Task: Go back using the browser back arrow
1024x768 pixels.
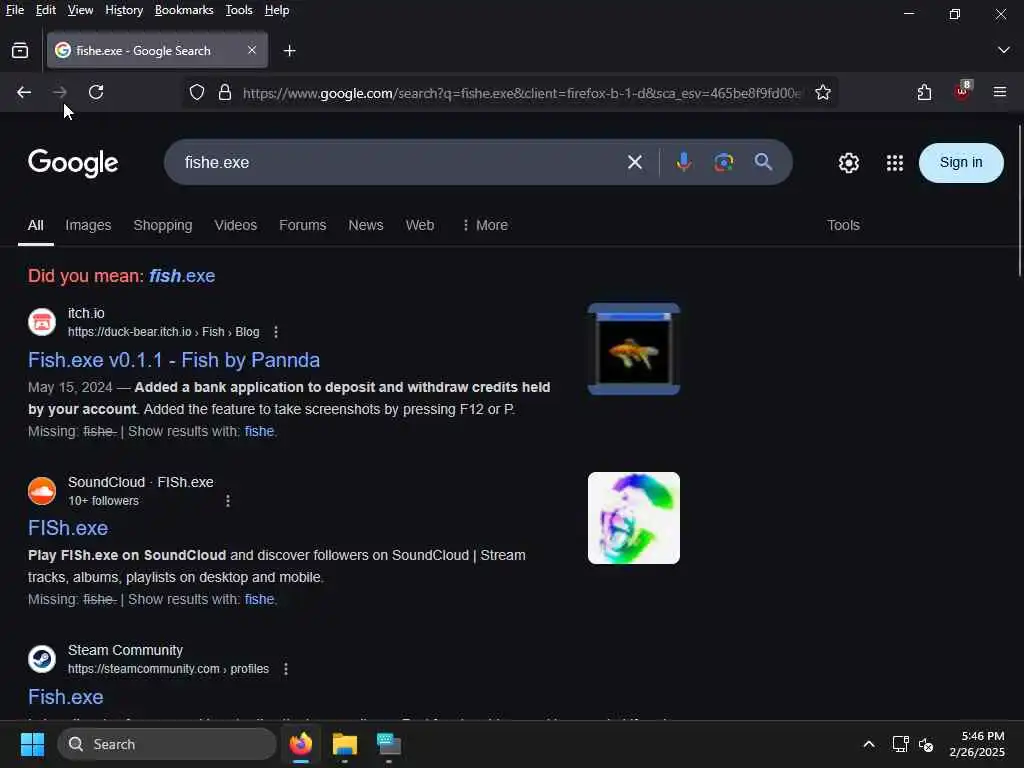Action: tap(24, 92)
